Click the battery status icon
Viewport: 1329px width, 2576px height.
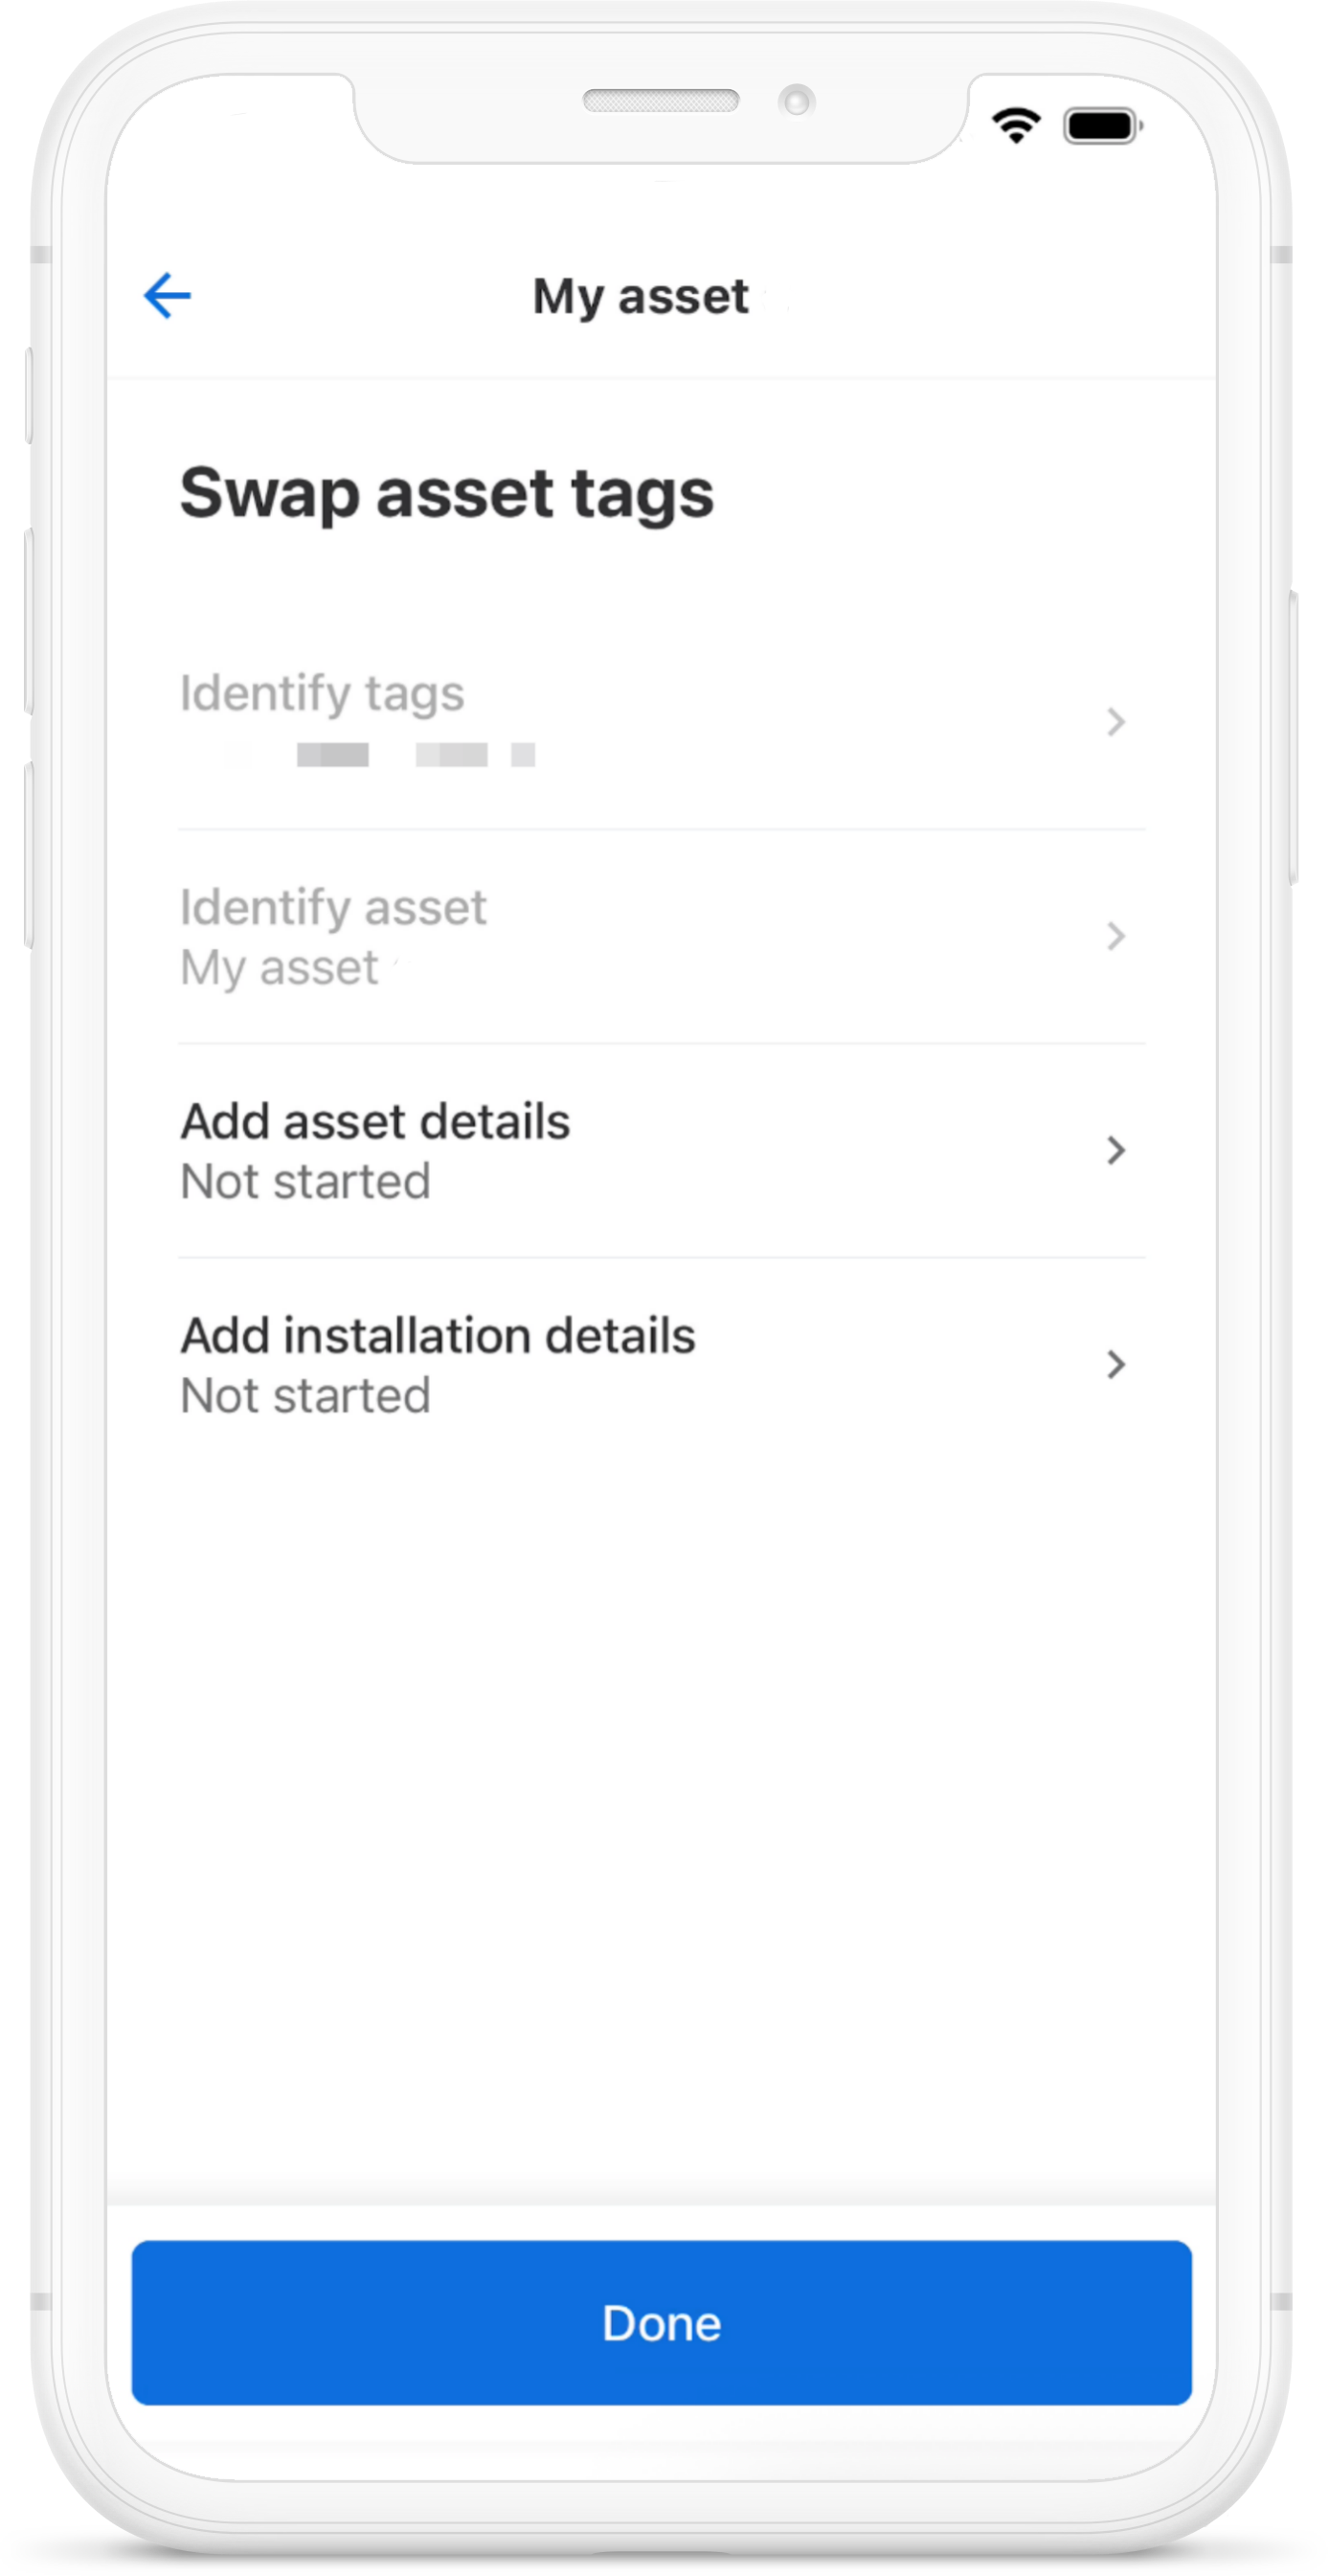(x=1102, y=126)
